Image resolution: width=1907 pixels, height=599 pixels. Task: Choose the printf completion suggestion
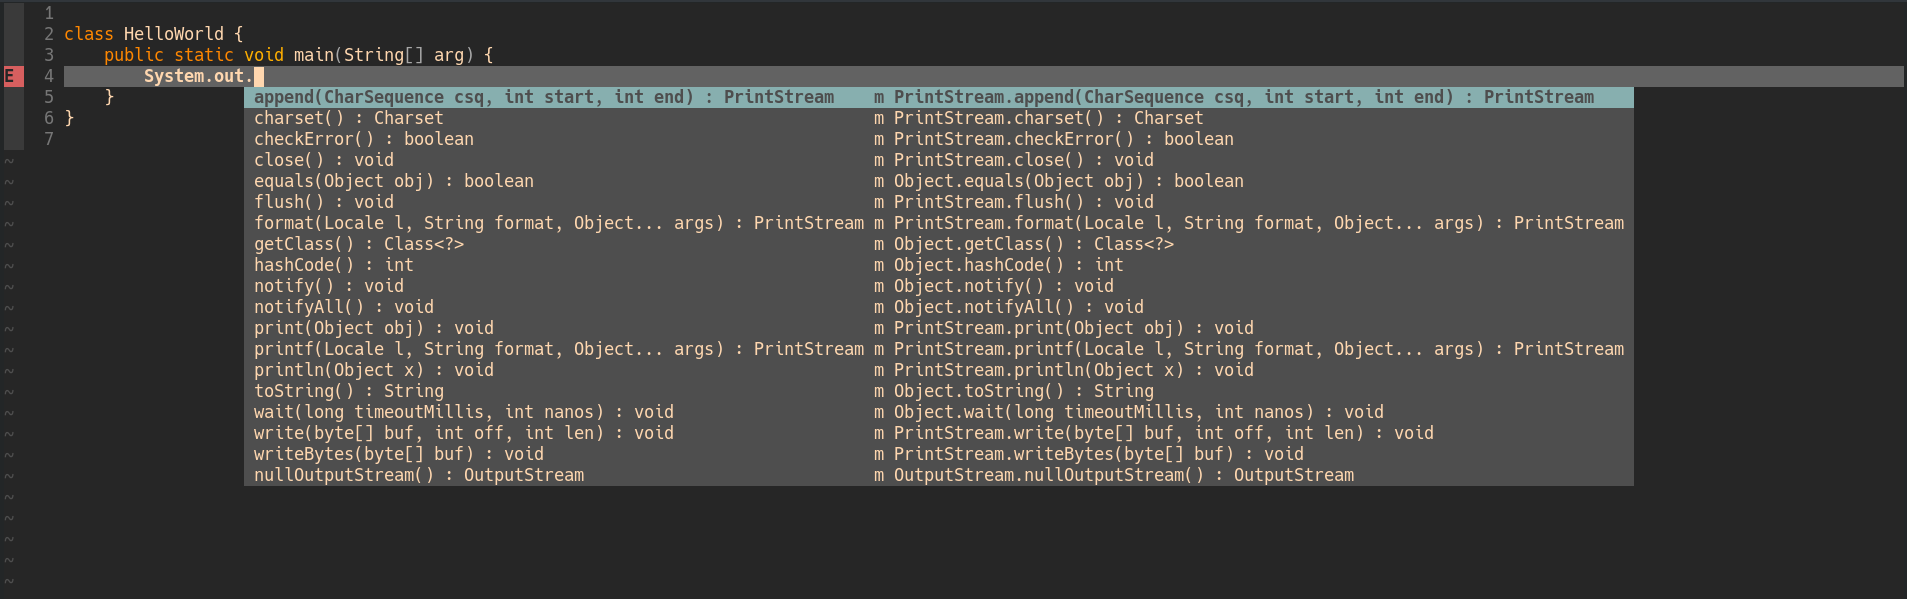pyautogui.click(x=450, y=348)
